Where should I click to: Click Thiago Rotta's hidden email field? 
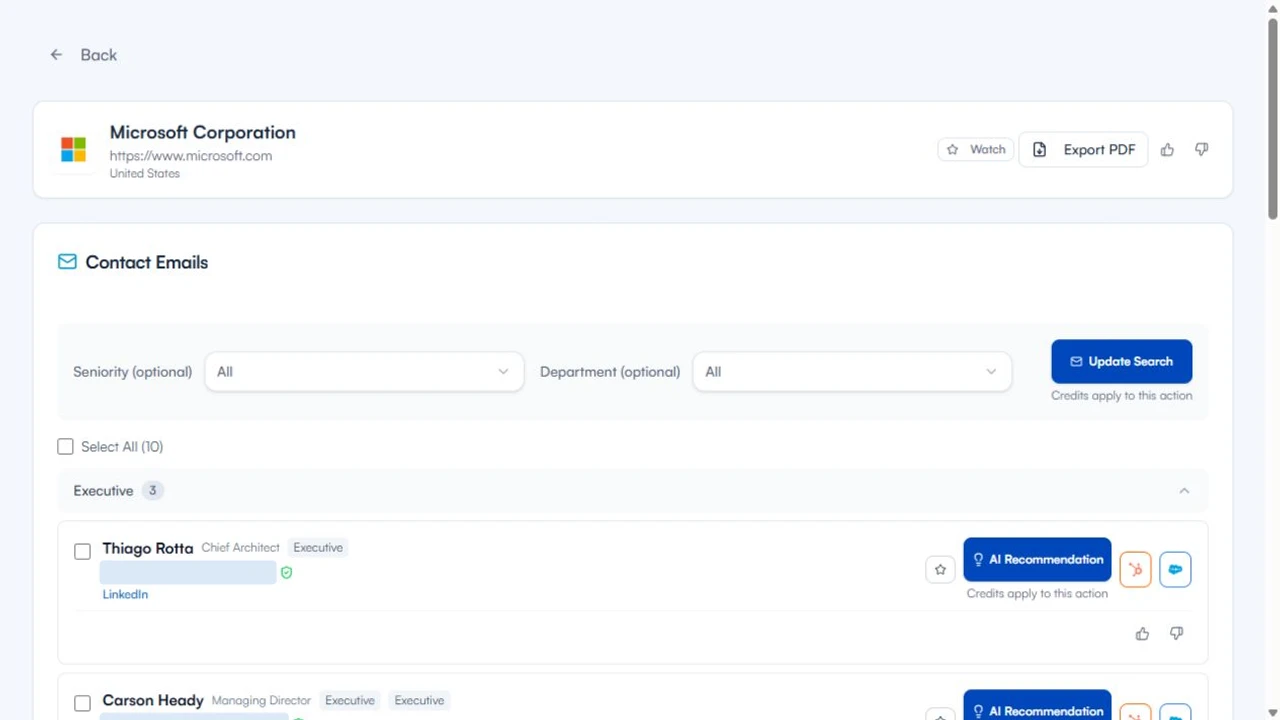(x=188, y=573)
